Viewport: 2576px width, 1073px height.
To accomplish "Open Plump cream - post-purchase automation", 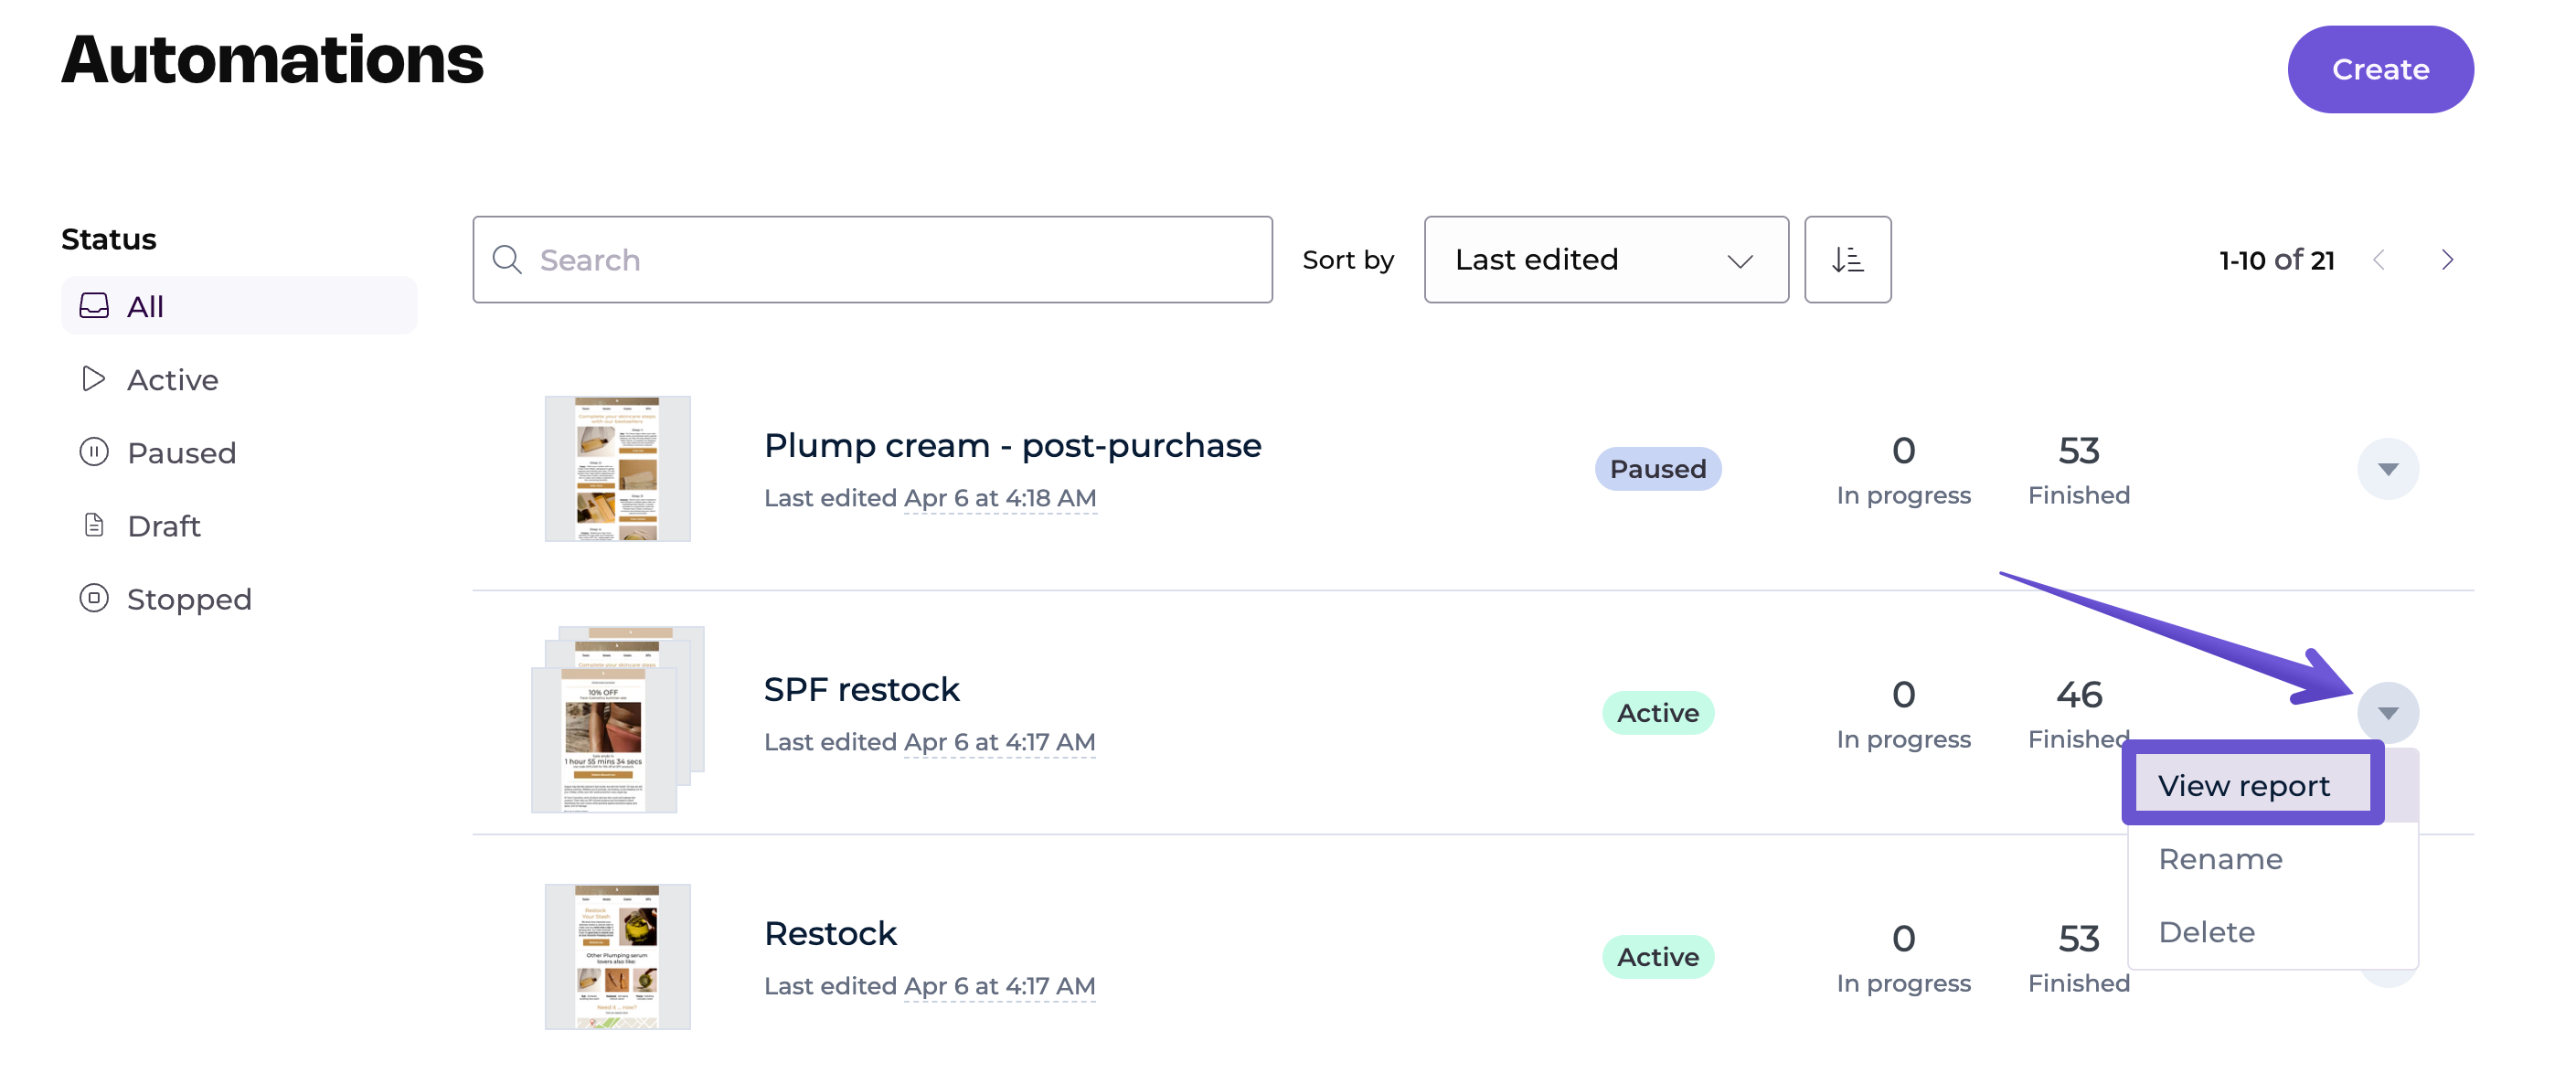I will (x=1011, y=445).
